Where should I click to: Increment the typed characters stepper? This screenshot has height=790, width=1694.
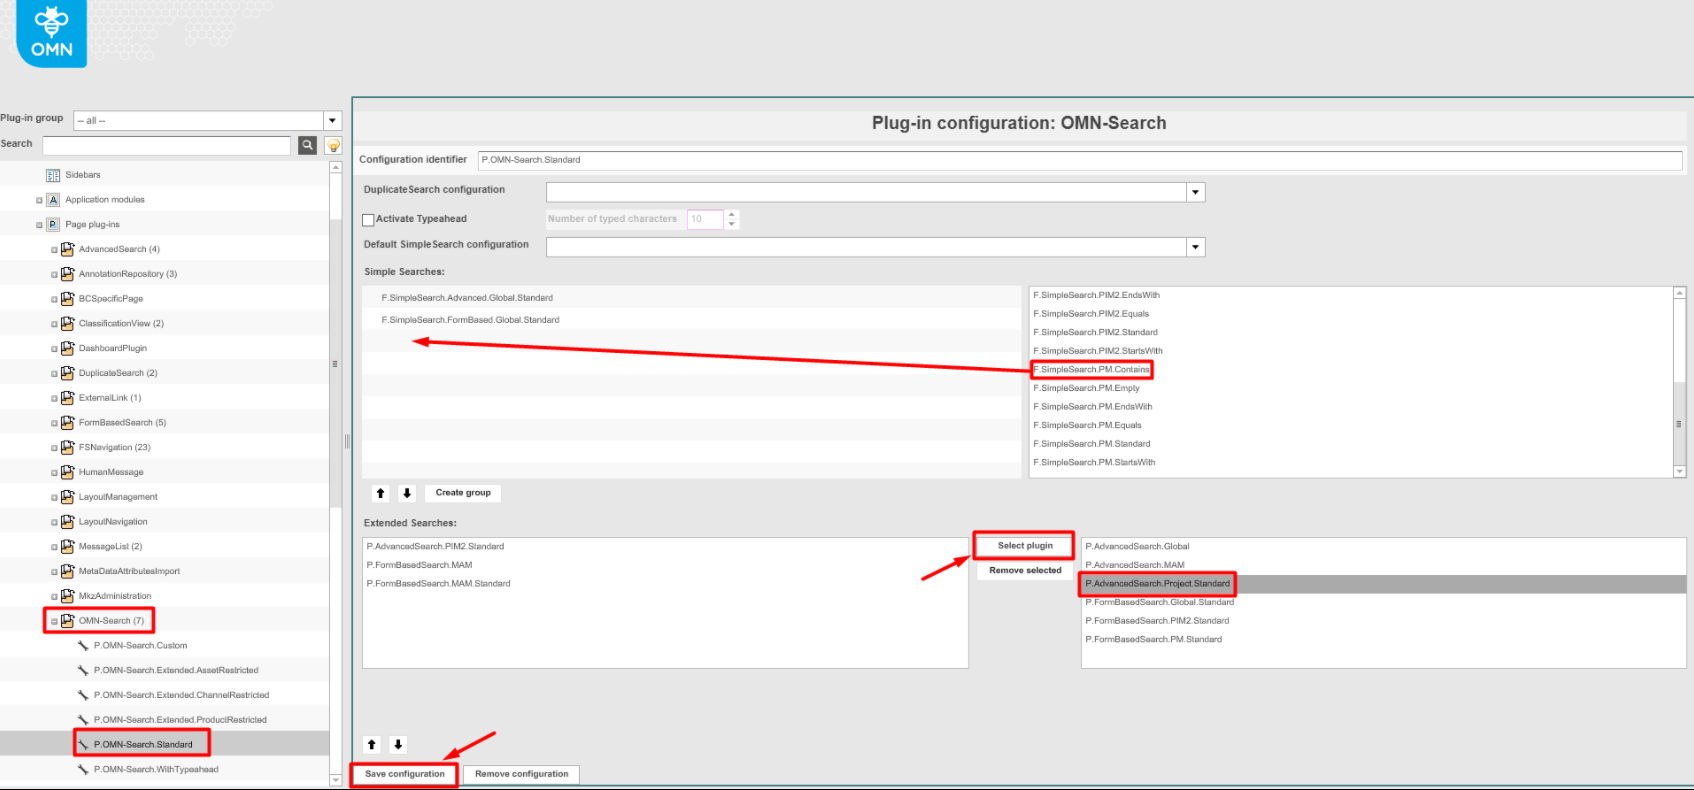(x=732, y=214)
